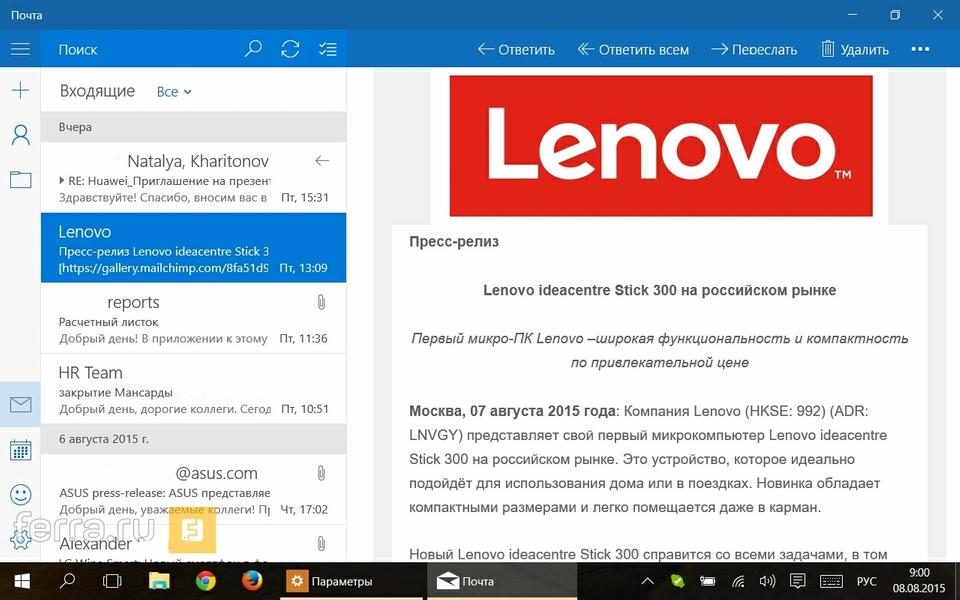Open accounts via person icon
960x600 pixels.
coord(20,135)
